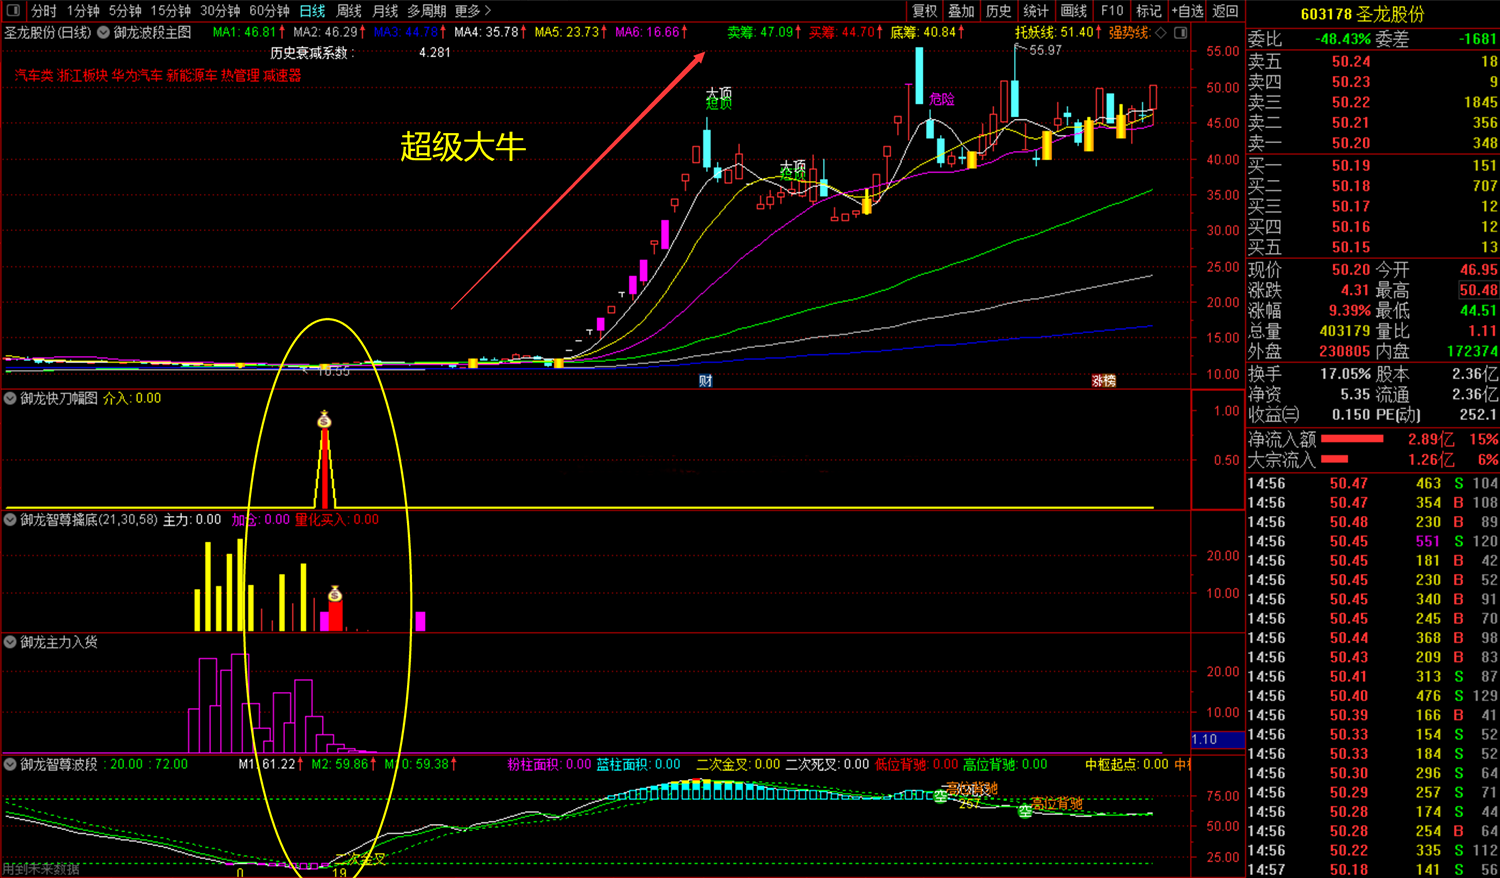Click the money bag signal in 御龙智尊擒底
The height and width of the screenshot is (878, 1500).
pyautogui.click(x=335, y=594)
